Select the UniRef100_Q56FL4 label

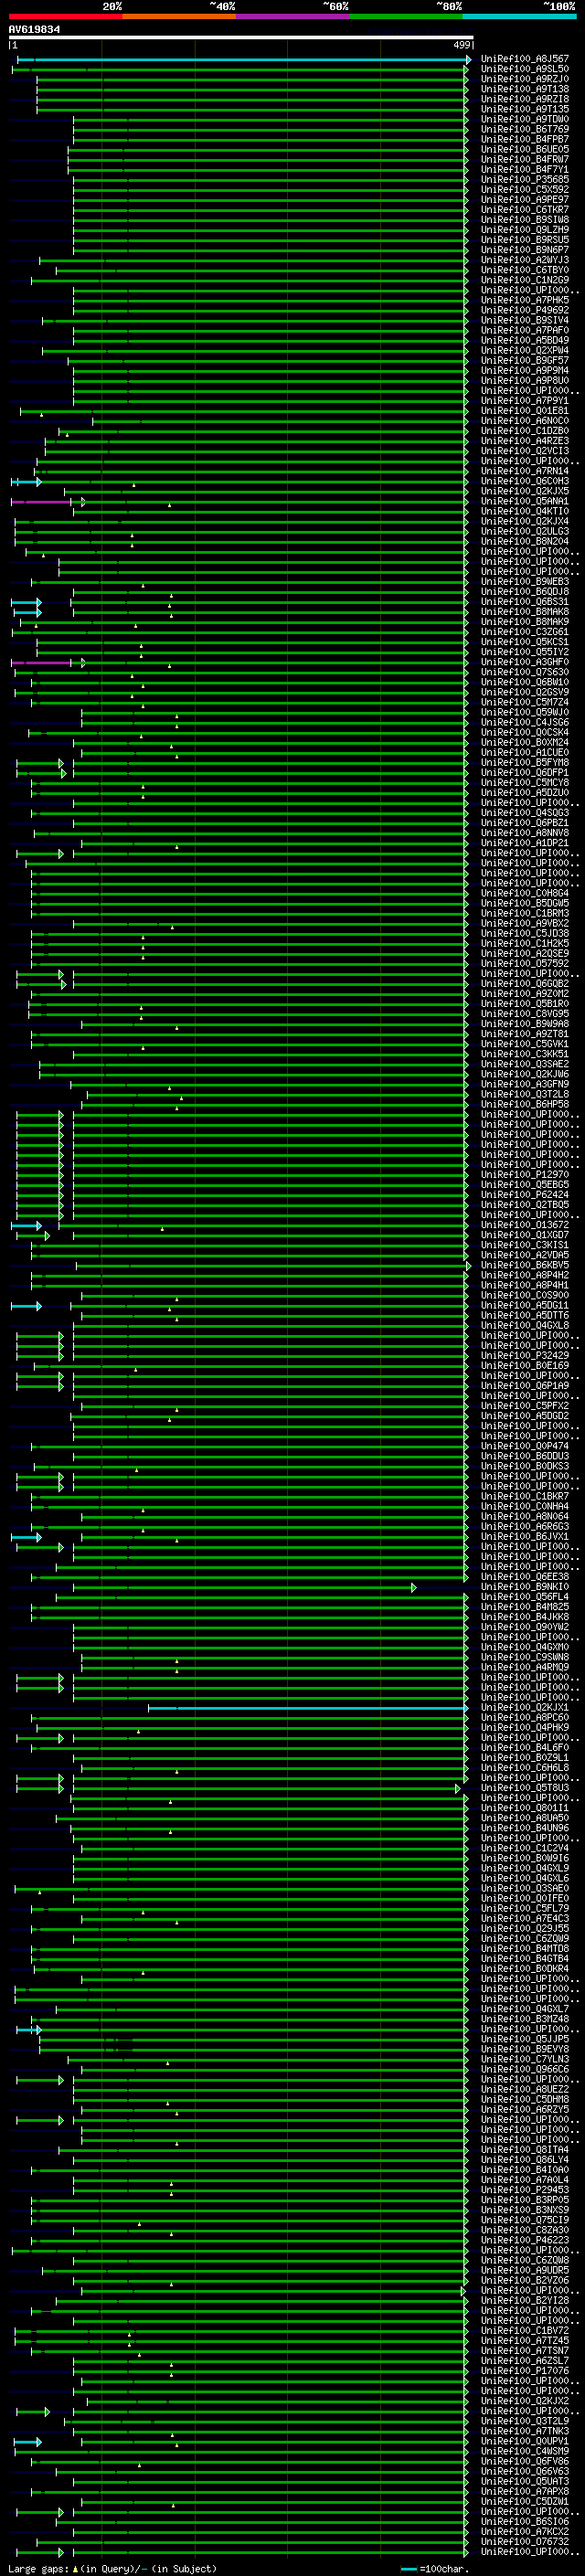point(525,1597)
